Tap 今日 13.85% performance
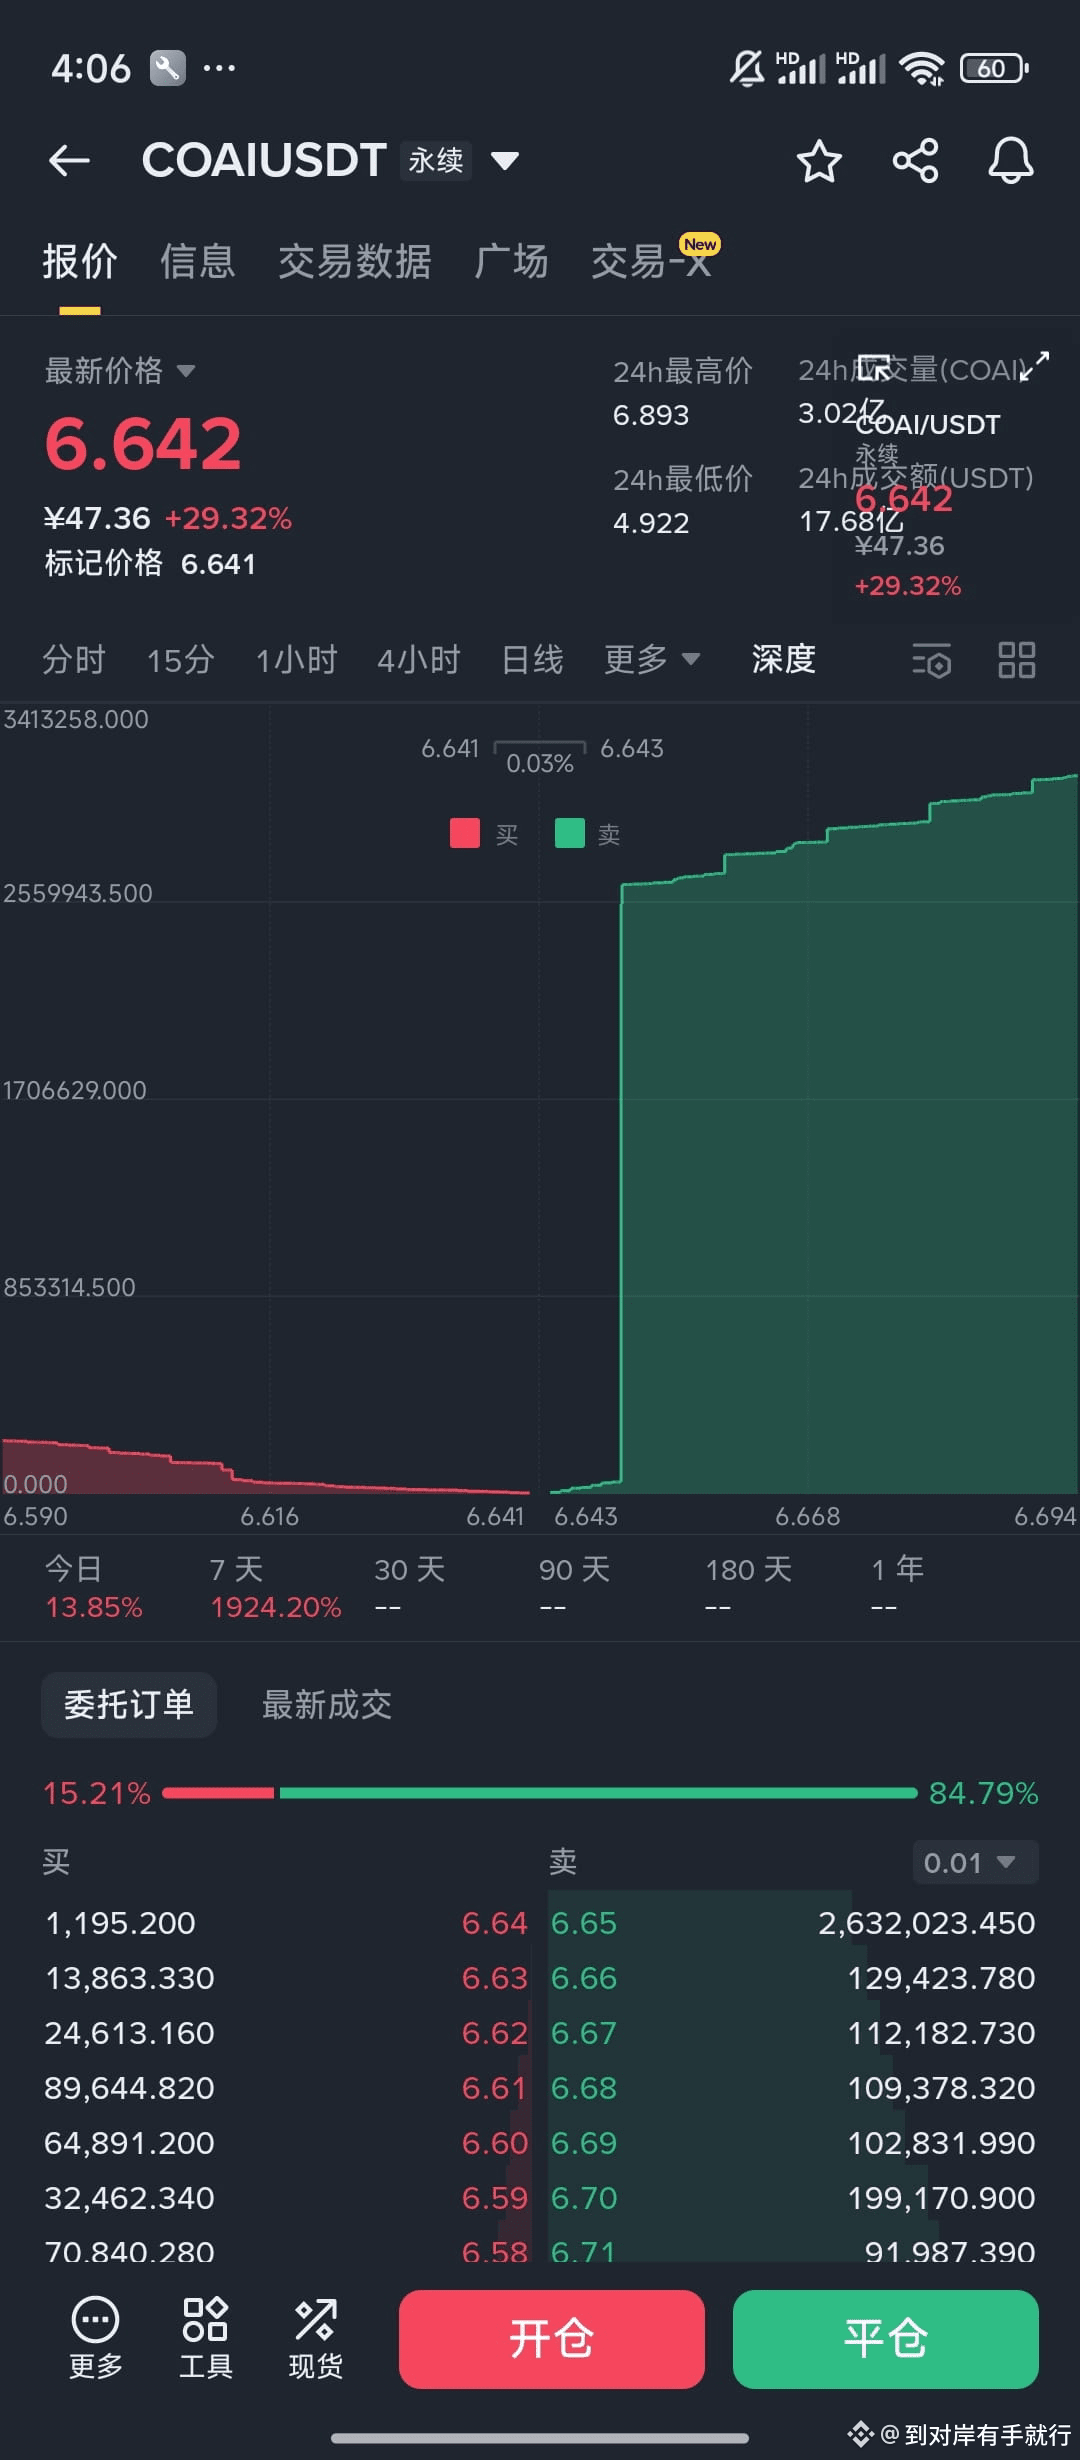This screenshot has width=1080, height=2460. click(x=94, y=1588)
